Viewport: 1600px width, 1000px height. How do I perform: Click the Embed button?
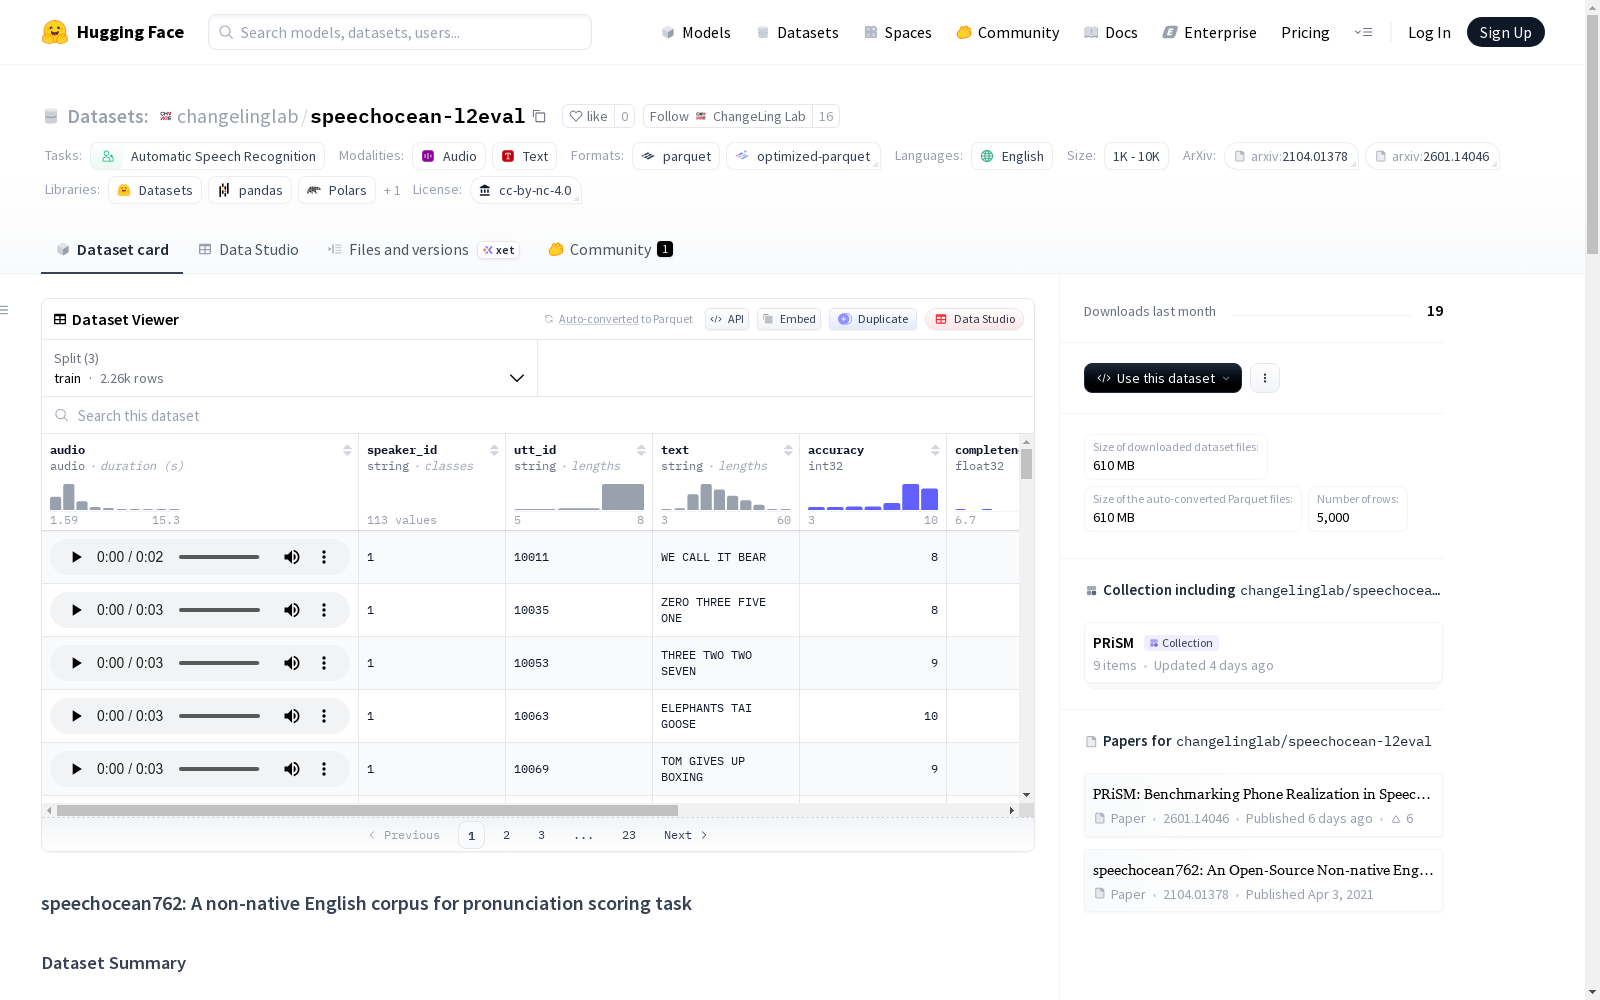click(789, 319)
